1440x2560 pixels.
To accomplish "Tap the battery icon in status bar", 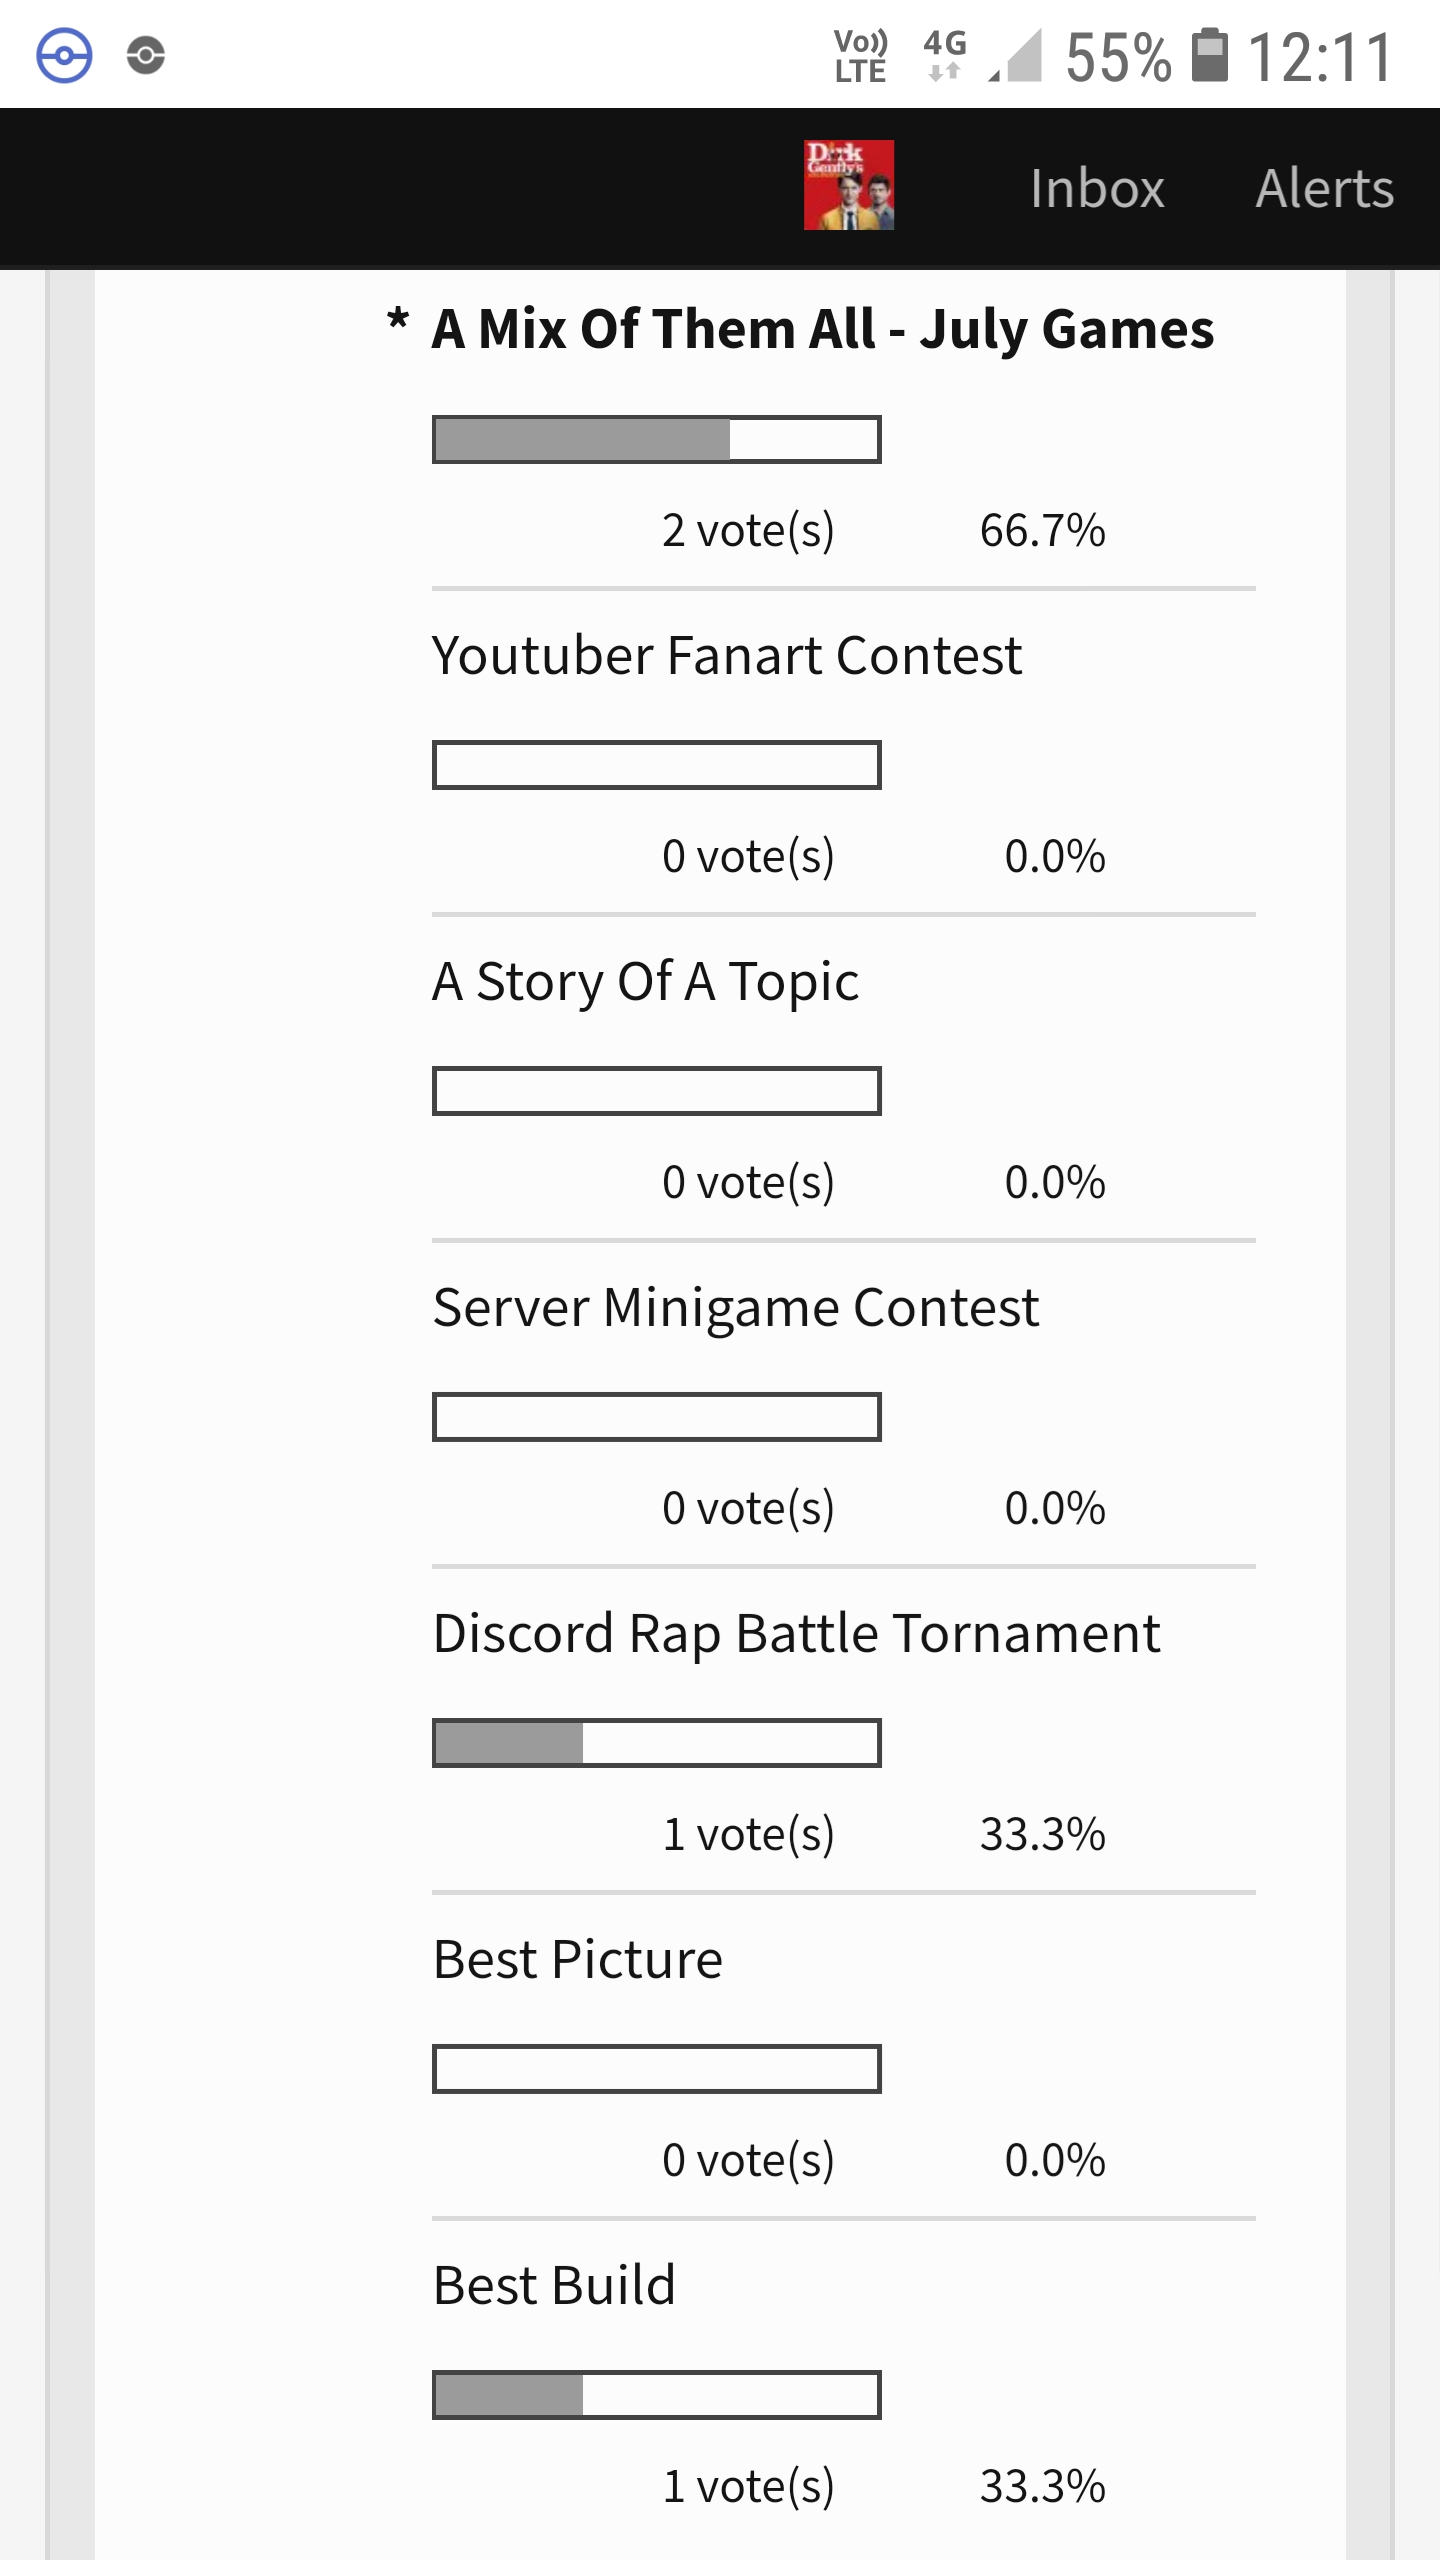I will (1209, 55).
